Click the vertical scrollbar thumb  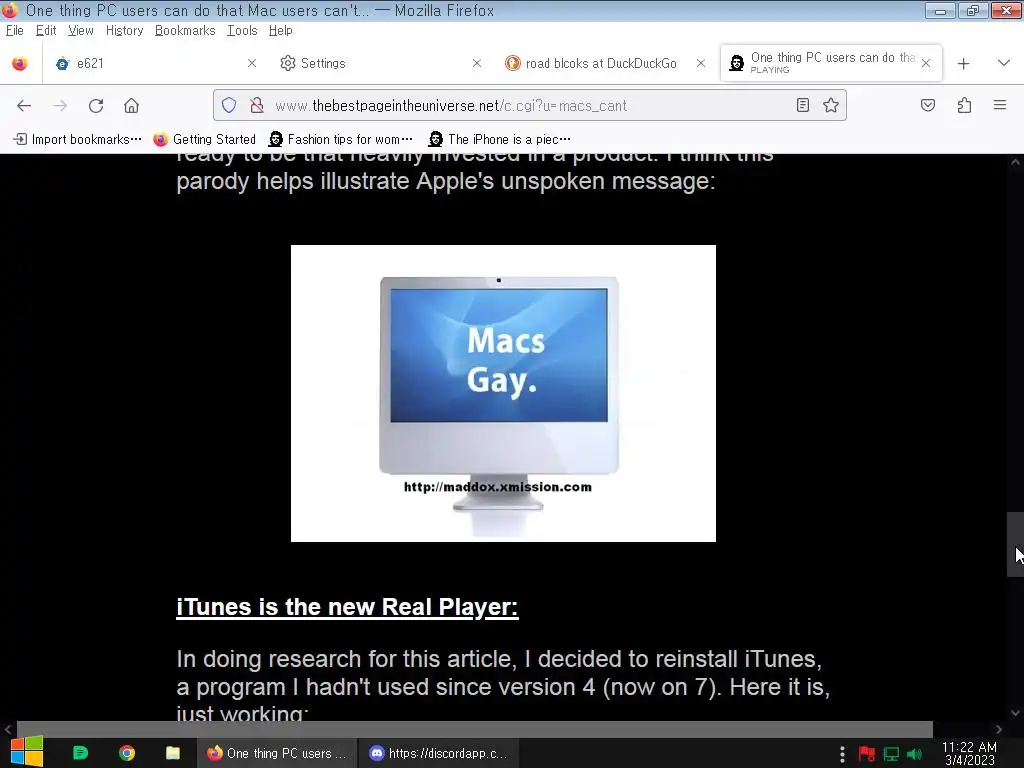point(1015,544)
